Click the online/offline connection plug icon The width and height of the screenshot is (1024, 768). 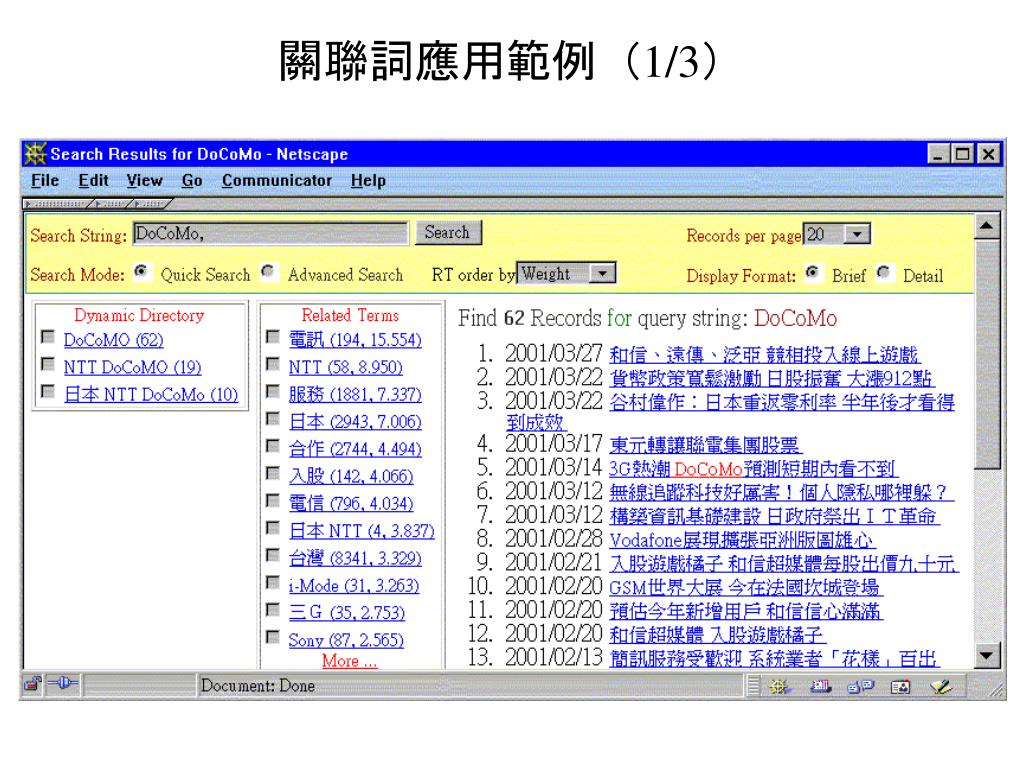[x=63, y=684]
